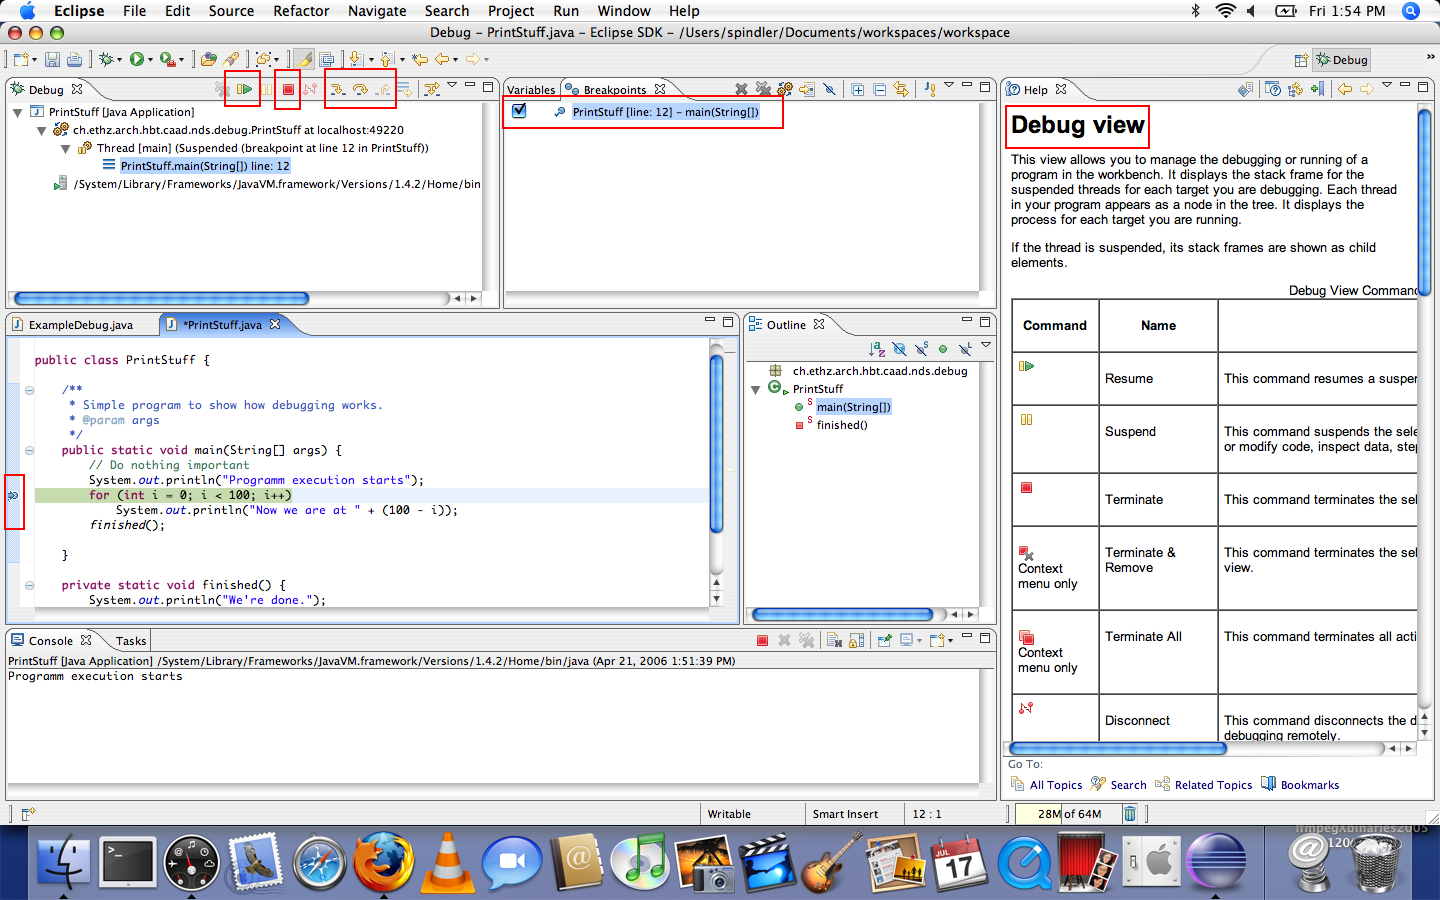Toggle Hide Non-Public Members in Outline
The width and height of the screenshot is (1440, 900).
[943, 349]
